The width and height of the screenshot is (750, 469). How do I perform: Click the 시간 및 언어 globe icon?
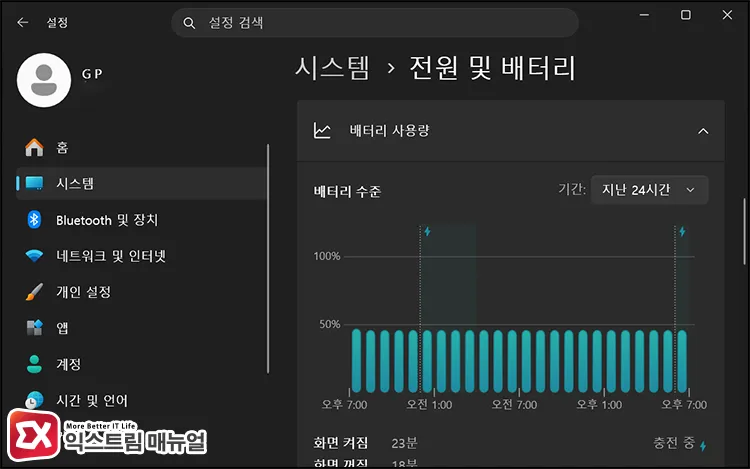click(x=34, y=400)
